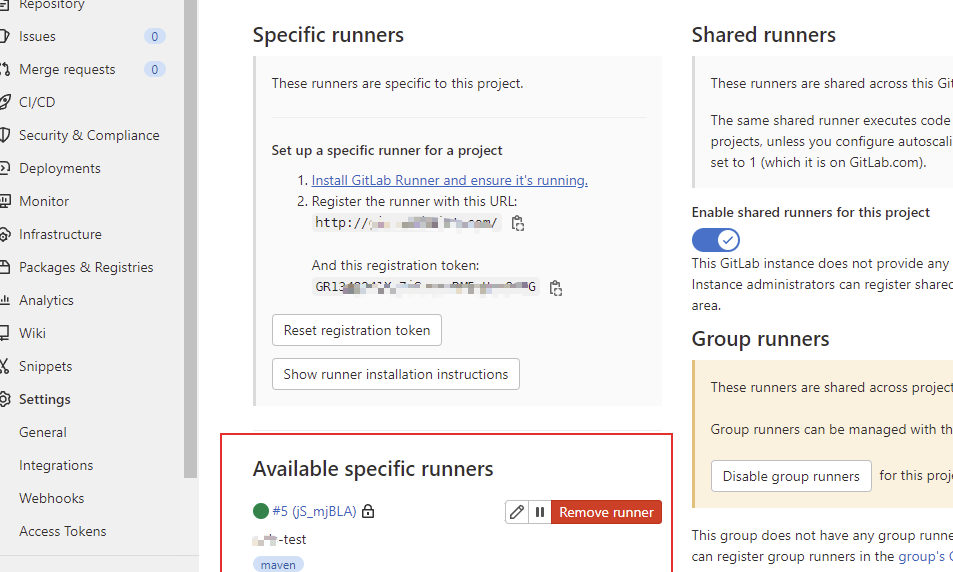Expand the CI/CD sidebar section
This screenshot has height=572, width=953.
37,102
